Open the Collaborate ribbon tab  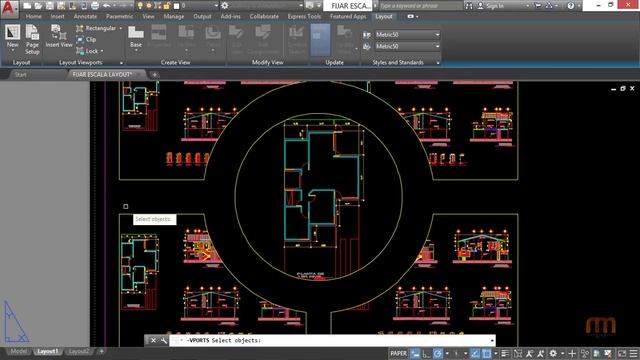[264, 16]
